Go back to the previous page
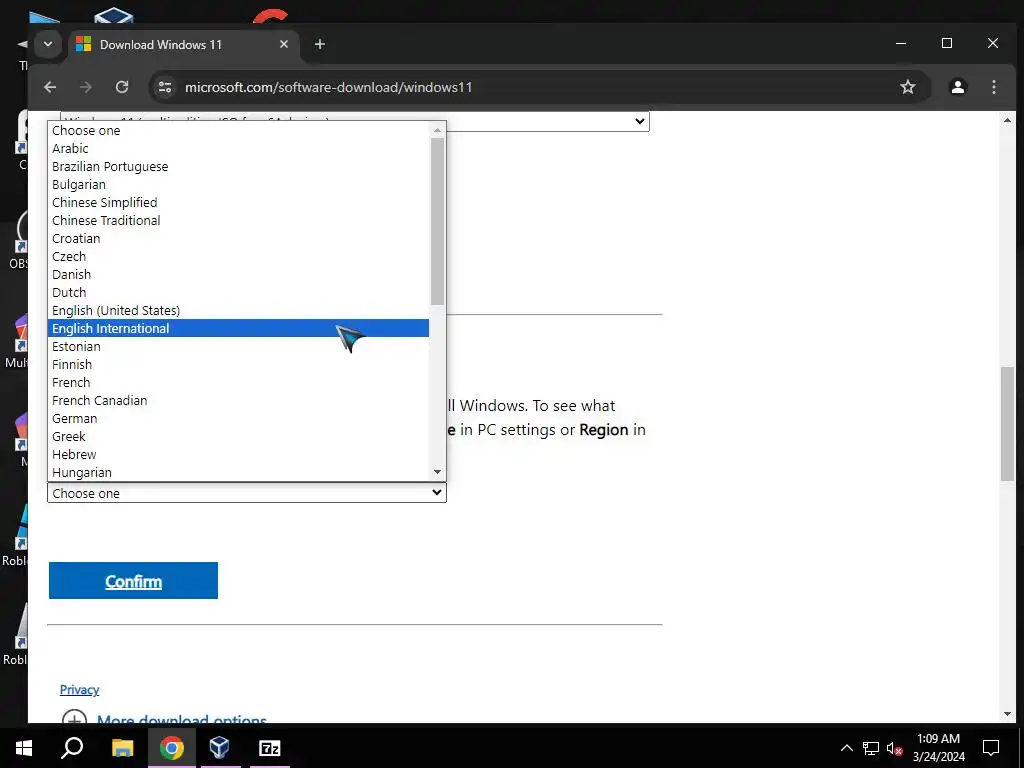The height and width of the screenshot is (768, 1024). (50, 87)
